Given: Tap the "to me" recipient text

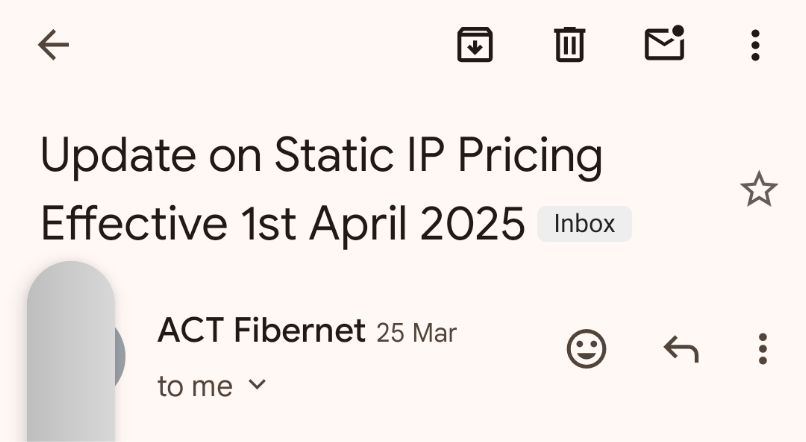Looking at the screenshot, I should (195, 386).
